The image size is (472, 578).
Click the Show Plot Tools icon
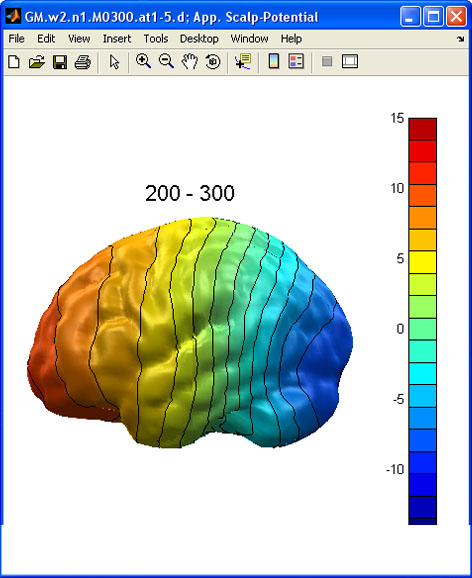350,61
